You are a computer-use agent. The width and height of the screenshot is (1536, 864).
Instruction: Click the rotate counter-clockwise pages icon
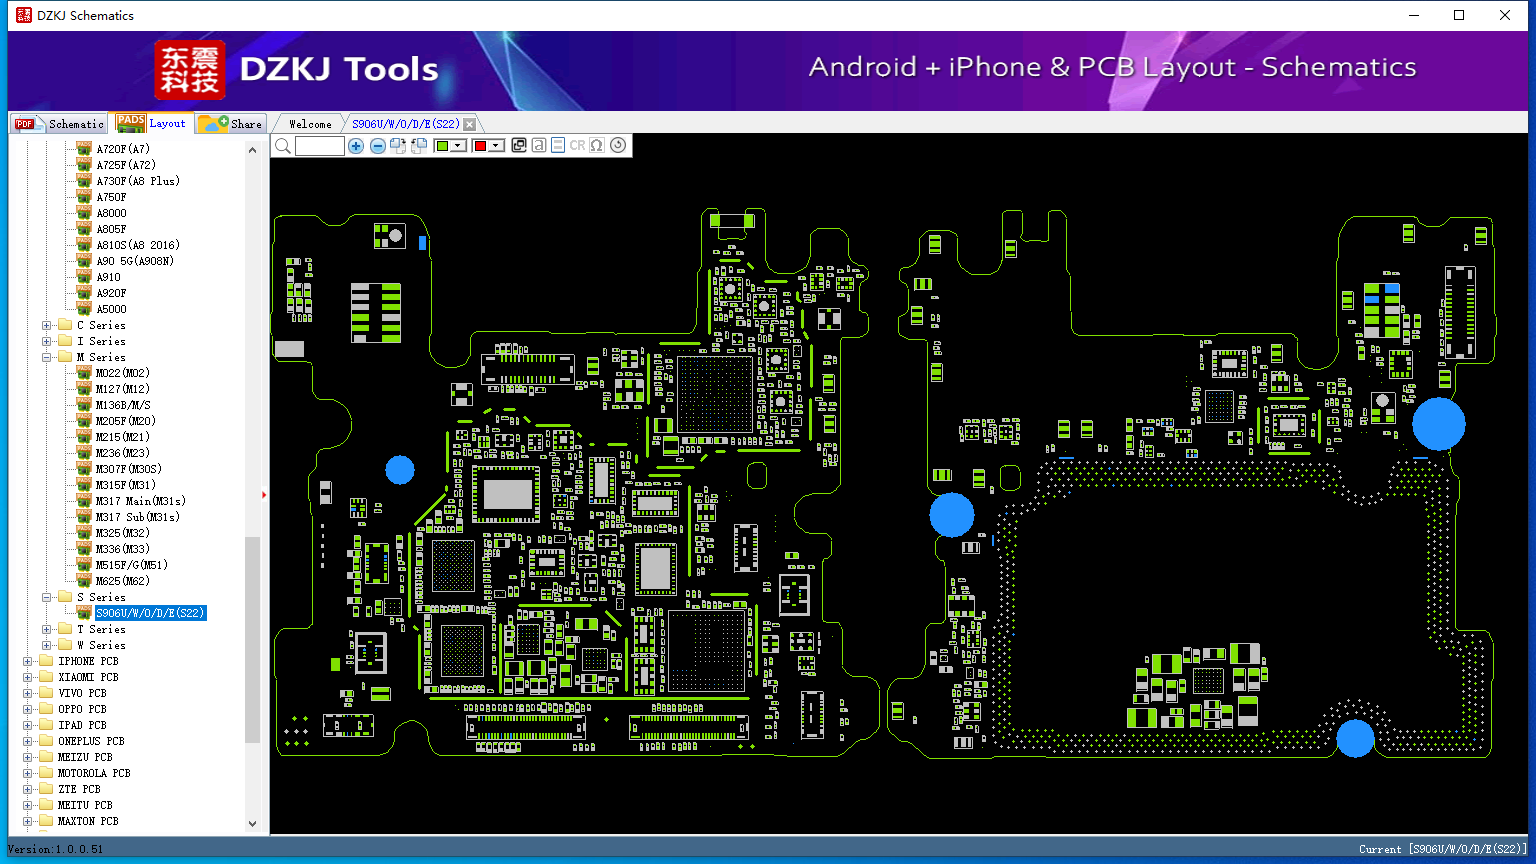click(x=419, y=146)
